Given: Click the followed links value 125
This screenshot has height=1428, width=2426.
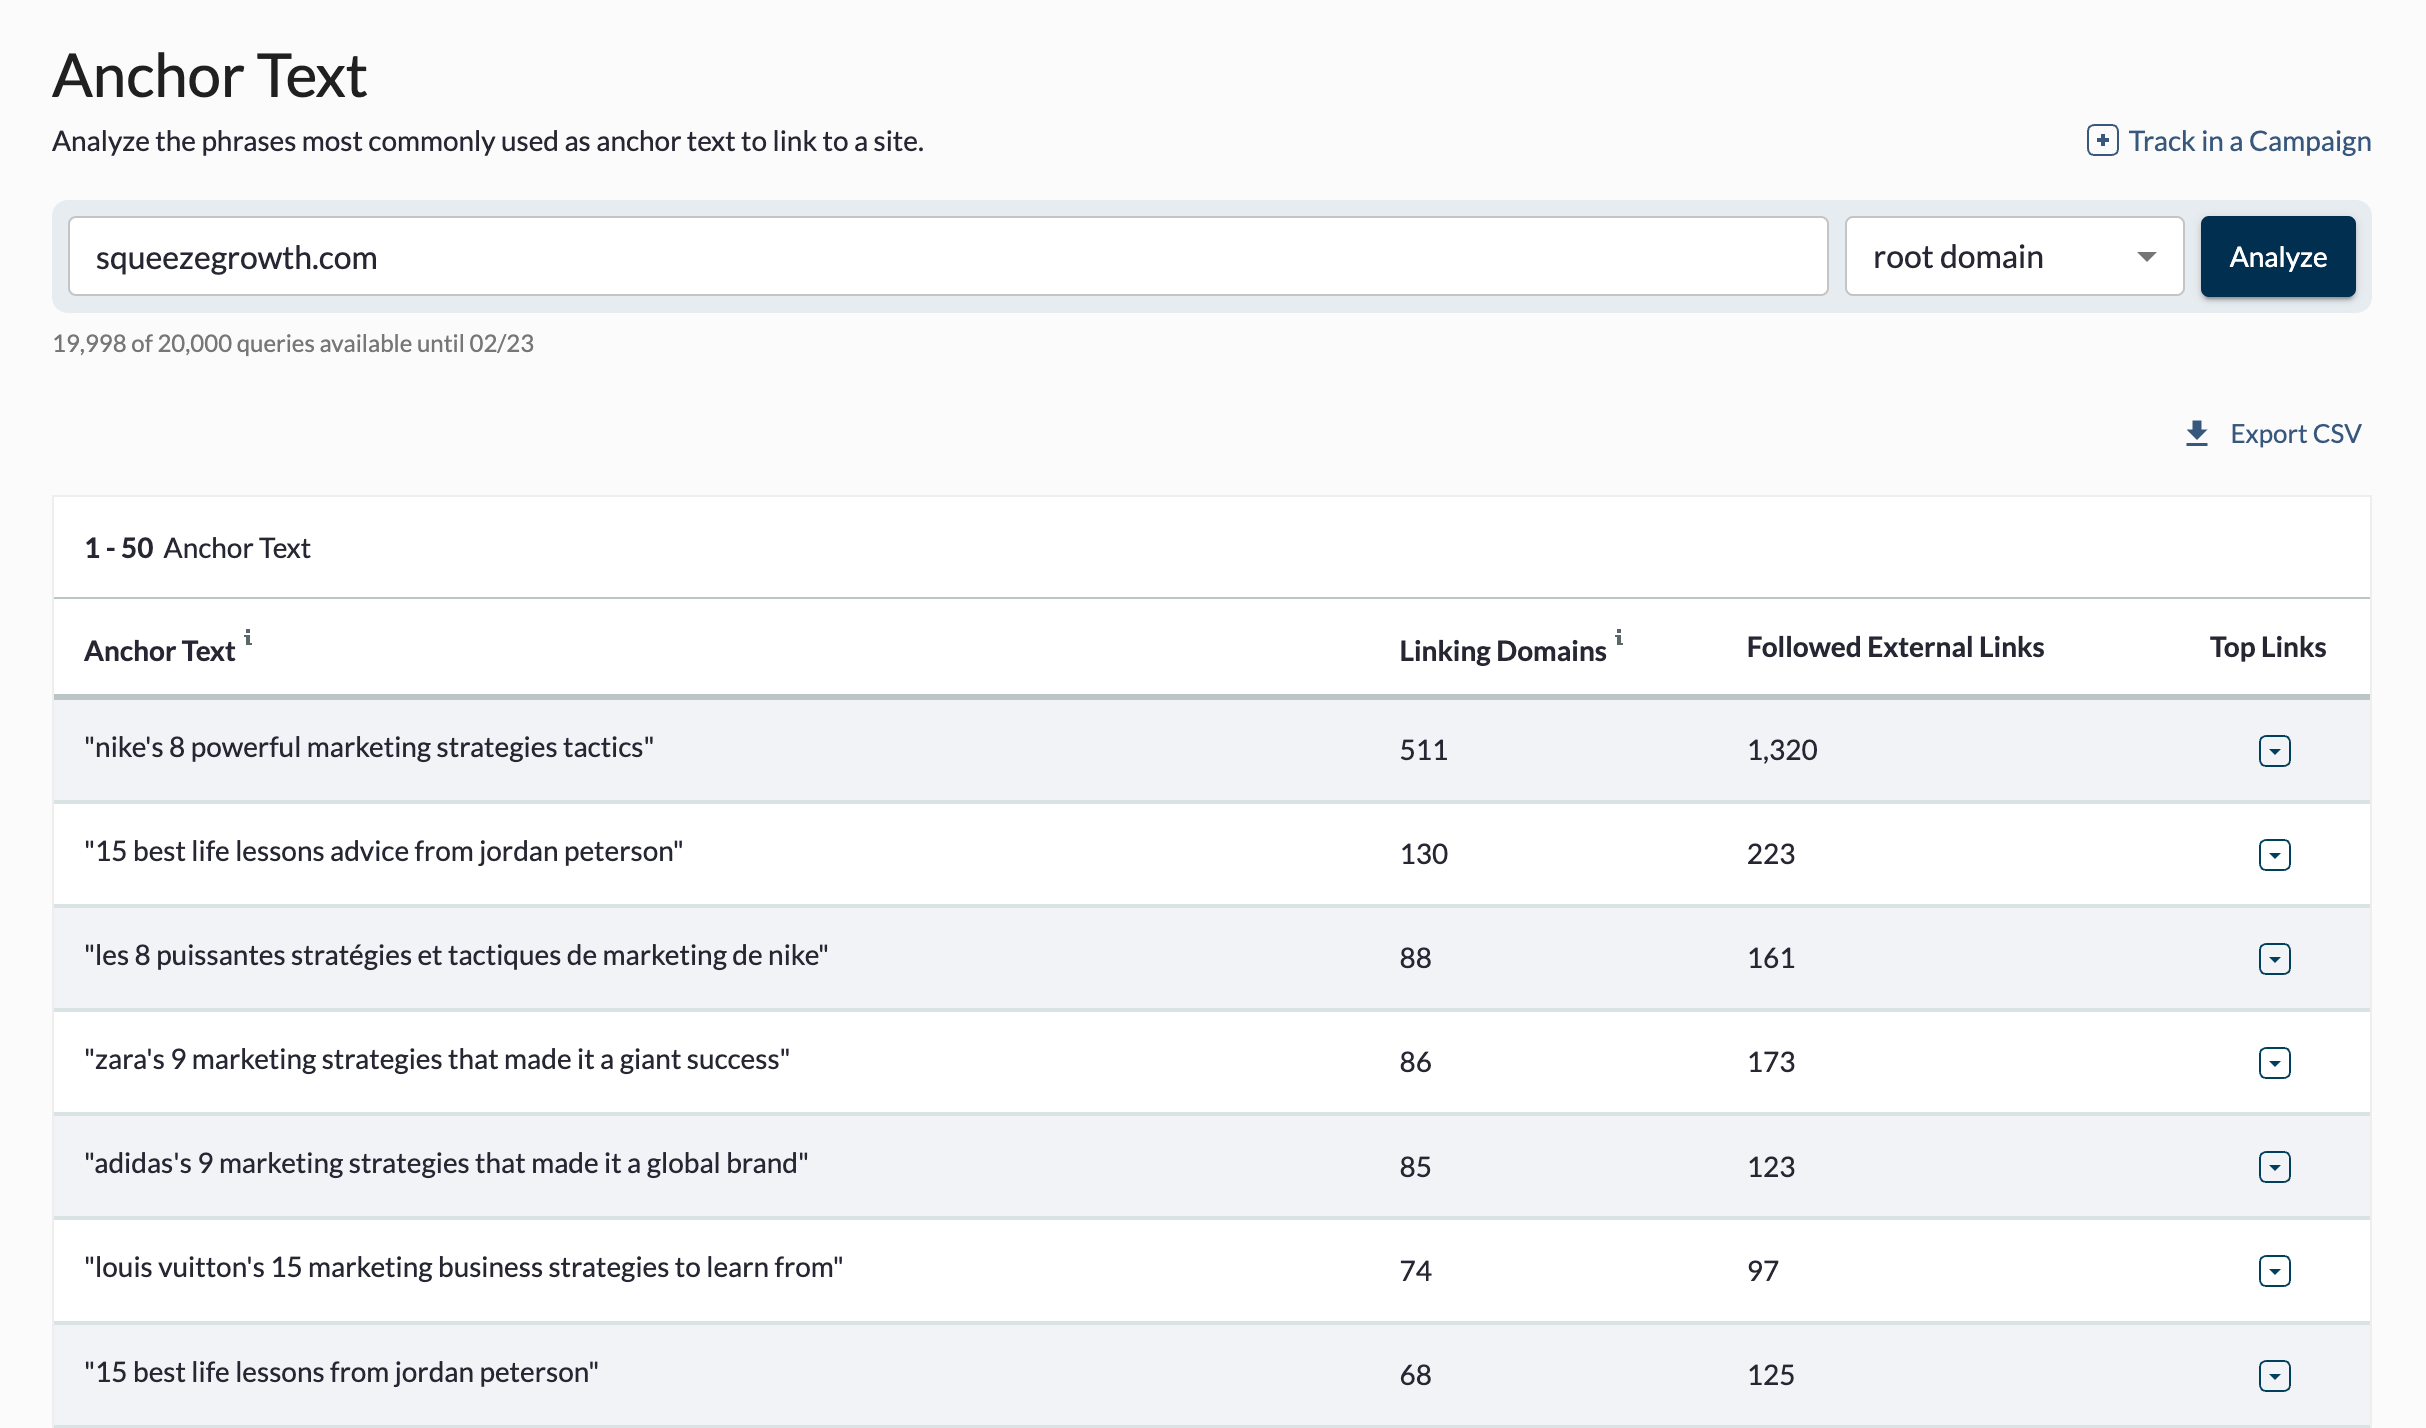Looking at the screenshot, I should click(x=1771, y=1375).
